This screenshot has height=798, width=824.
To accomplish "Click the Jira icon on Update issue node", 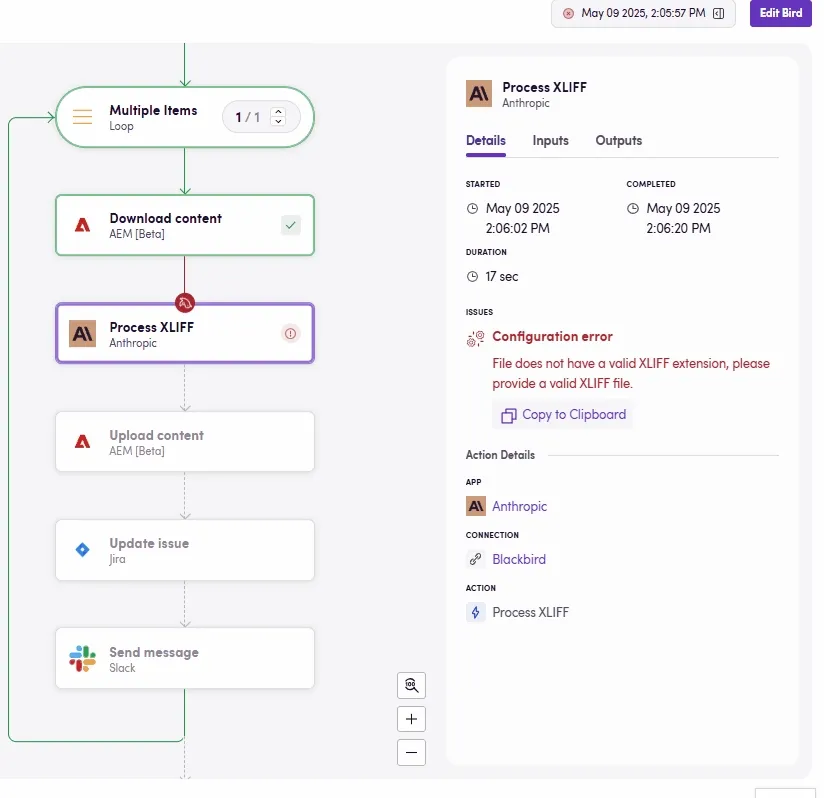I will coord(83,550).
